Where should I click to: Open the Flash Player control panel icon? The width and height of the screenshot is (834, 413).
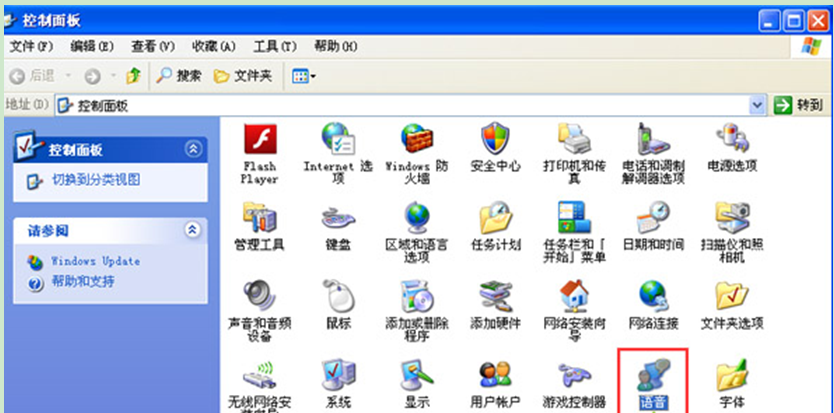click(x=259, y=139)
